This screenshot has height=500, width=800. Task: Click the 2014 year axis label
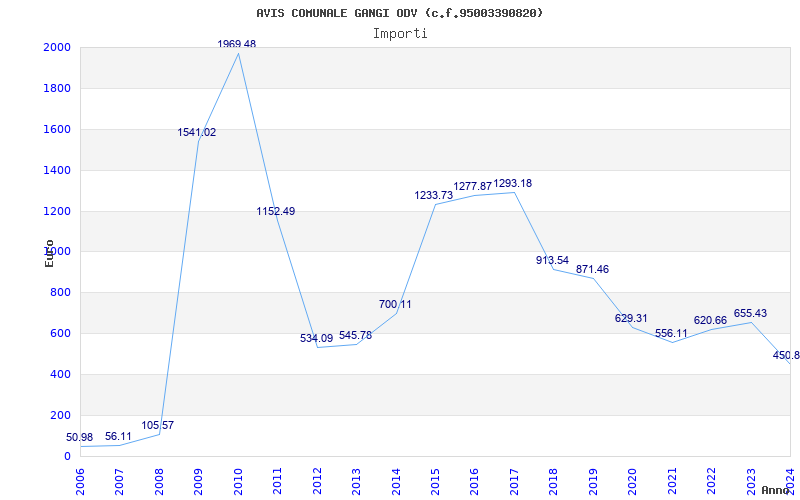[x=396, y=482]
